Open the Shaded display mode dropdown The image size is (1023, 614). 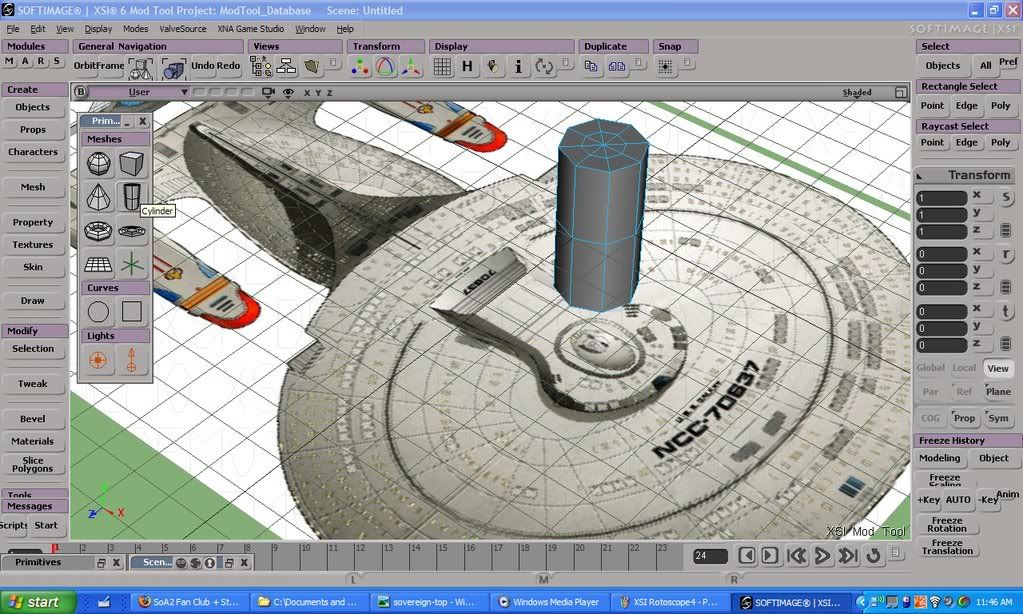[857, 93]
